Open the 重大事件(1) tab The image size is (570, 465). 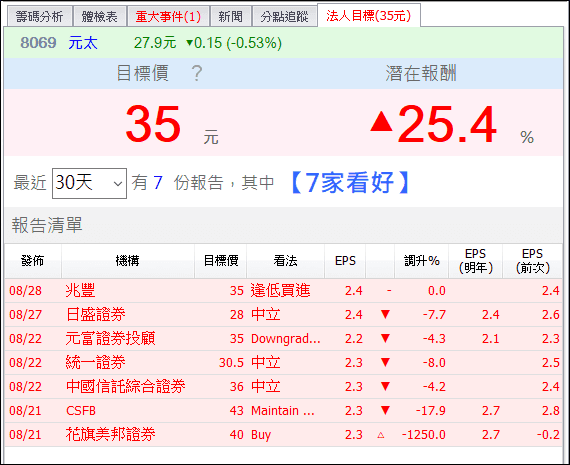click(x=168, y=17)
